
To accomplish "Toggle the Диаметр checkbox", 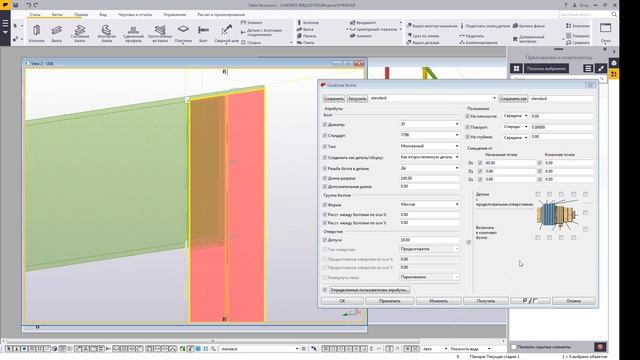I will click(325, 124).
